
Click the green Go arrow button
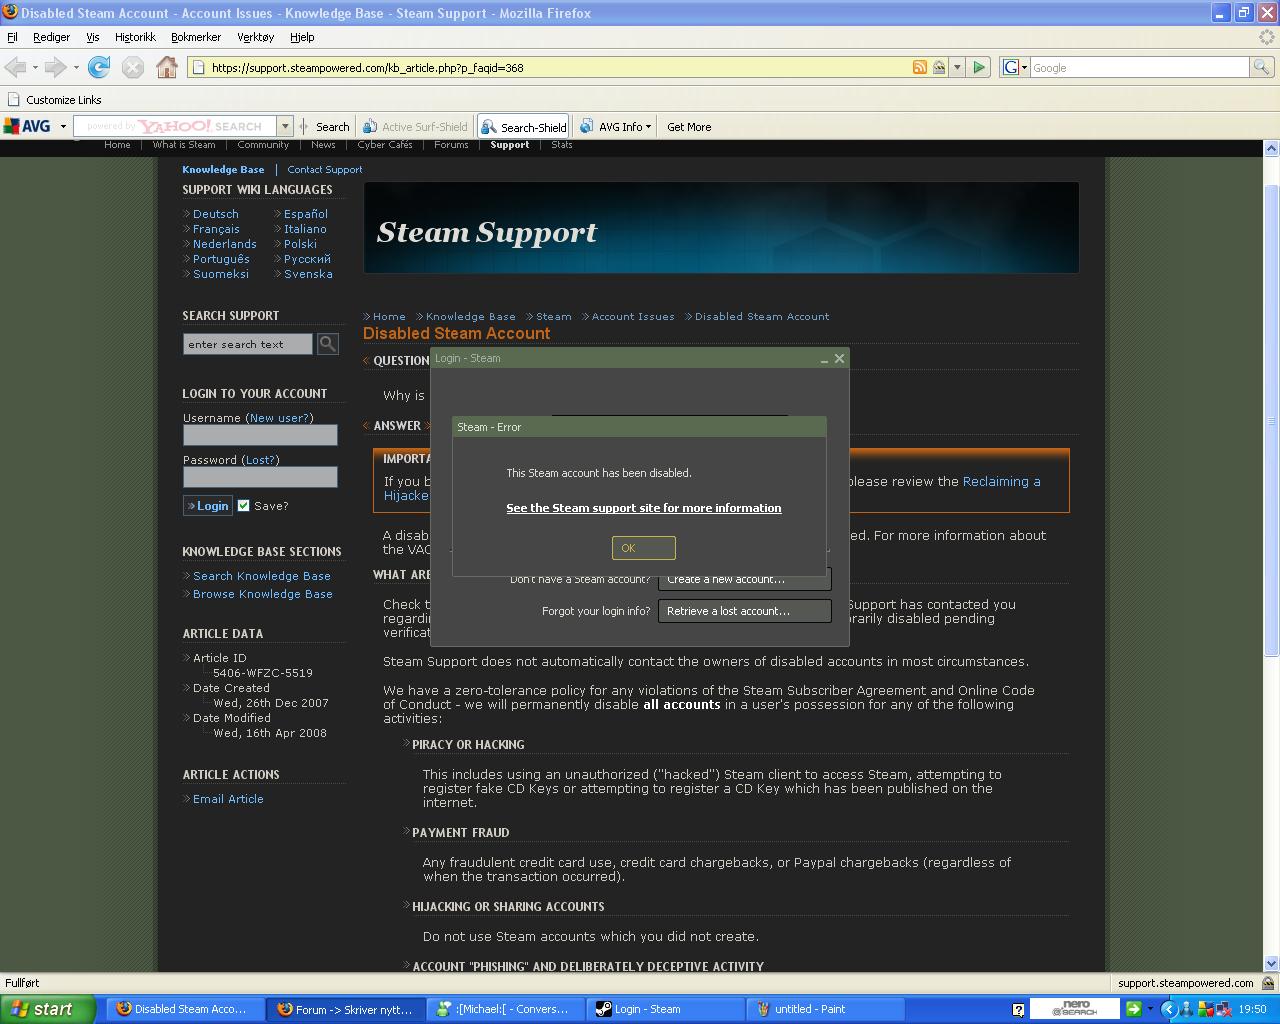[x=979, y=67]
